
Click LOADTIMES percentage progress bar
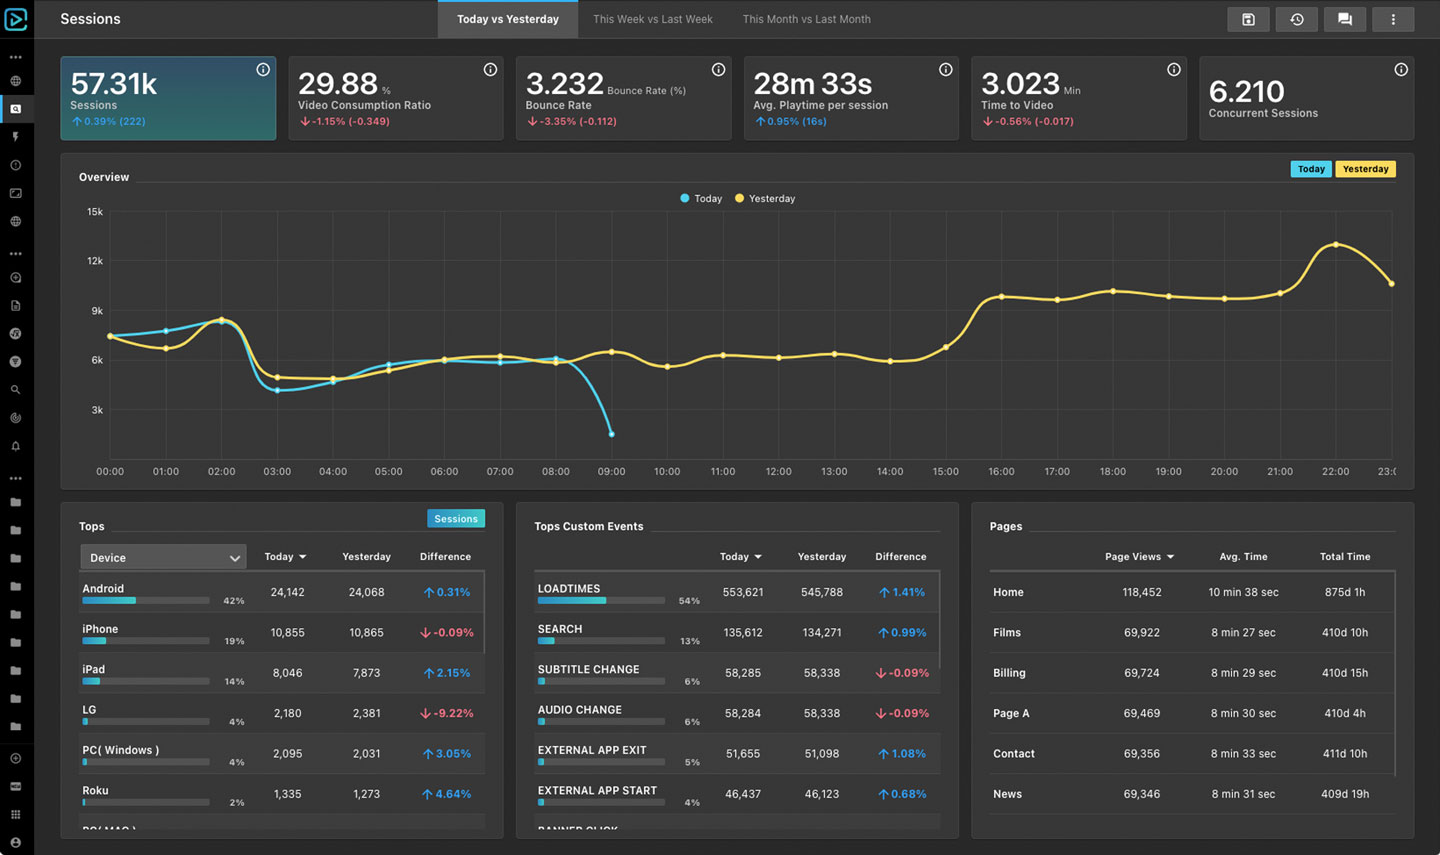click(x=601, y=601)
